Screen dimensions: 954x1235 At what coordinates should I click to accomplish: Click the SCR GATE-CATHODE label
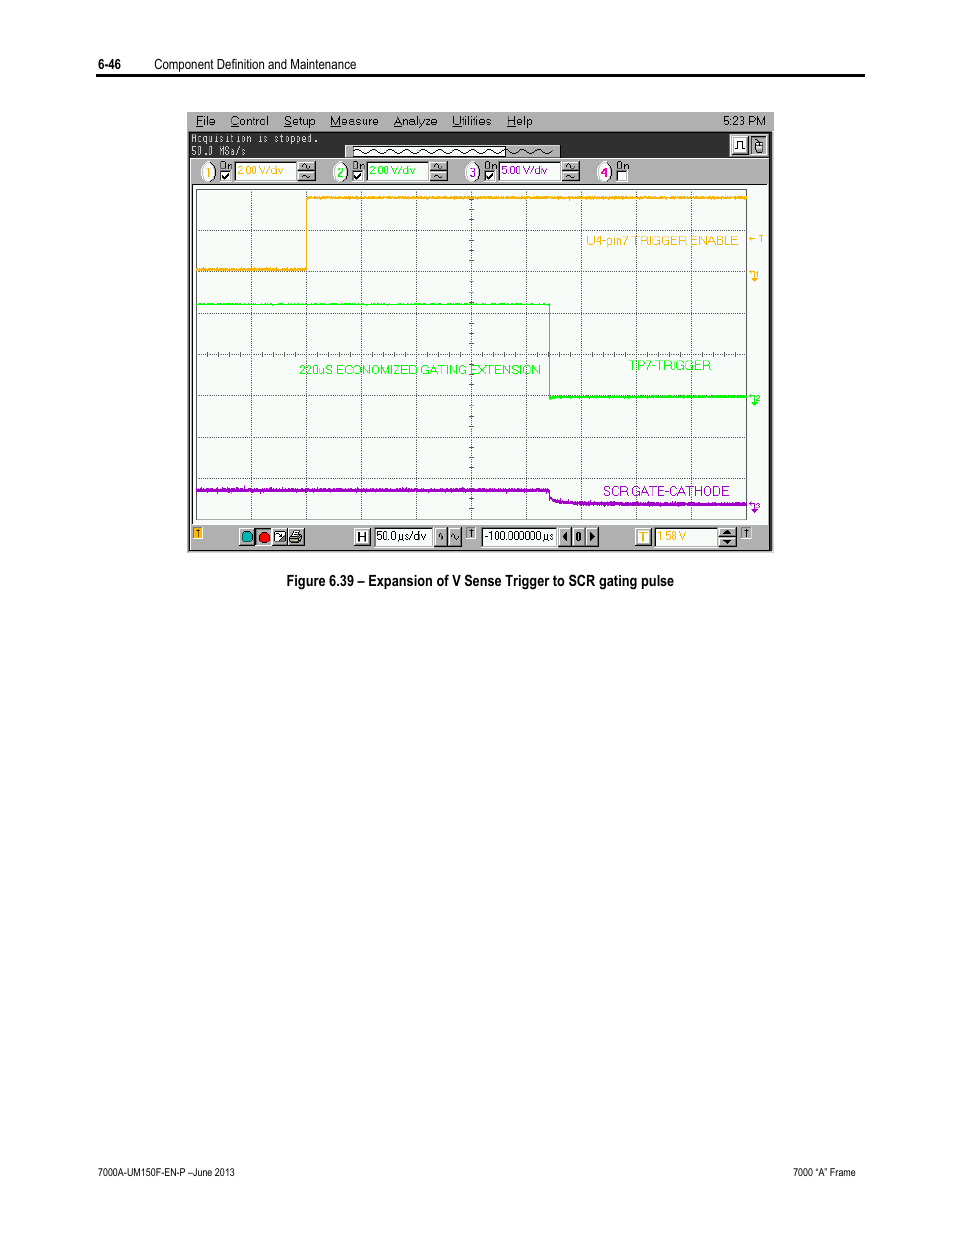click(666, 491)
